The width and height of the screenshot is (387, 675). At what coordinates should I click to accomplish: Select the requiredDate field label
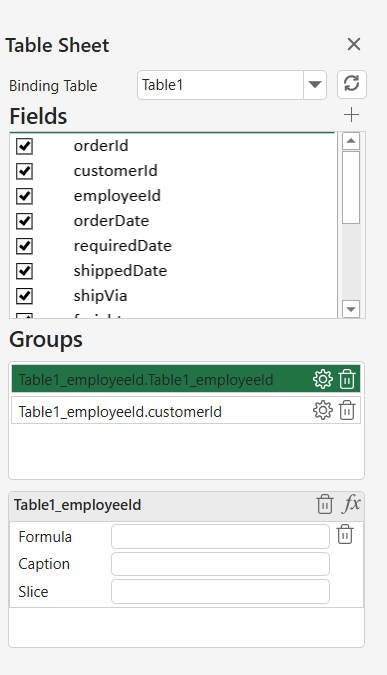(x=122, y=246)
